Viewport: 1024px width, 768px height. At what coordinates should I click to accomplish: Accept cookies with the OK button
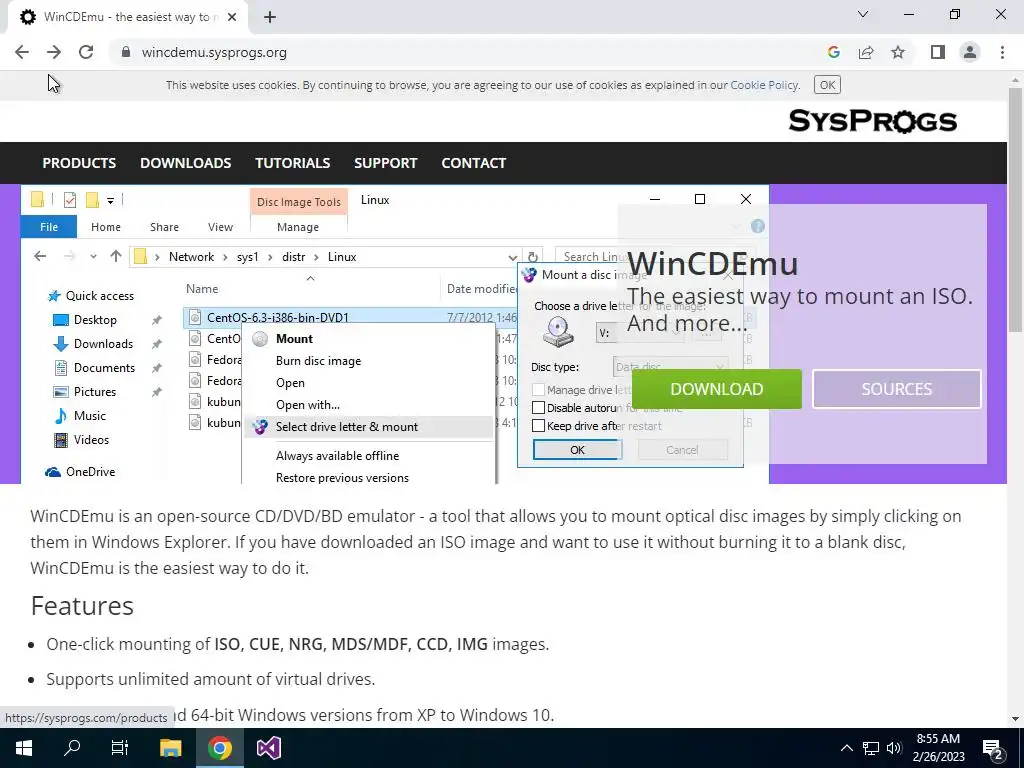point(827,85)
